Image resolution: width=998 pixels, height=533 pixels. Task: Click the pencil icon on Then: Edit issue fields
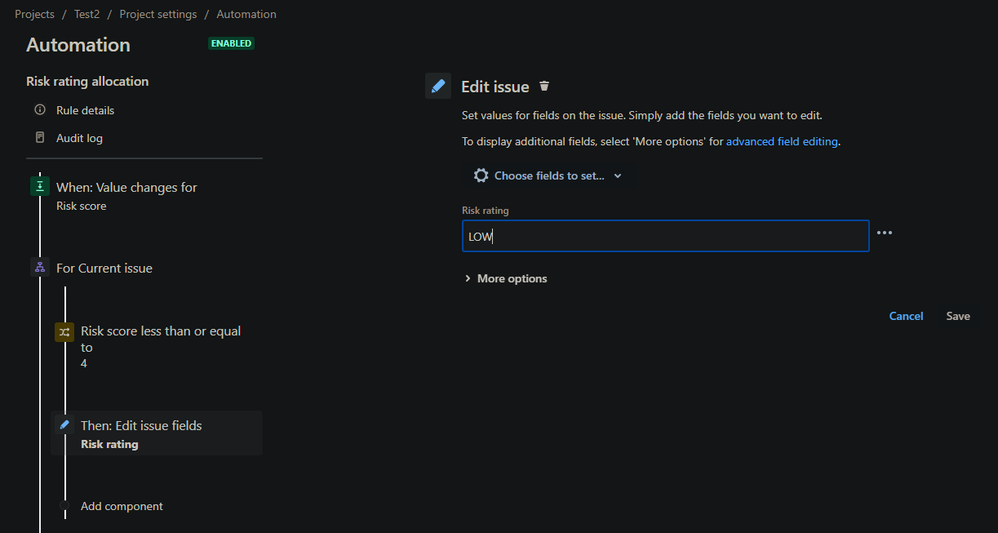pos(64,424)
